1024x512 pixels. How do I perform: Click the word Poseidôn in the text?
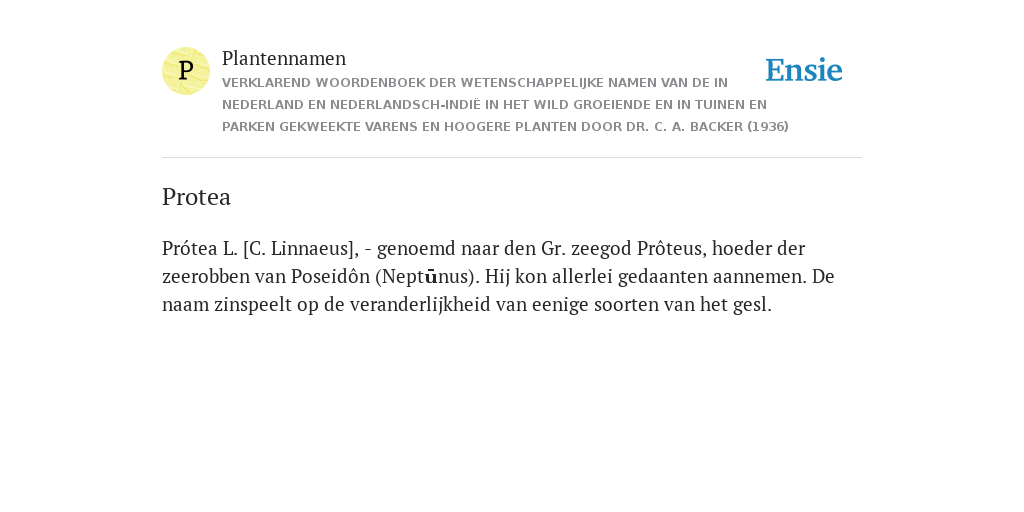(x=330, y=277)
